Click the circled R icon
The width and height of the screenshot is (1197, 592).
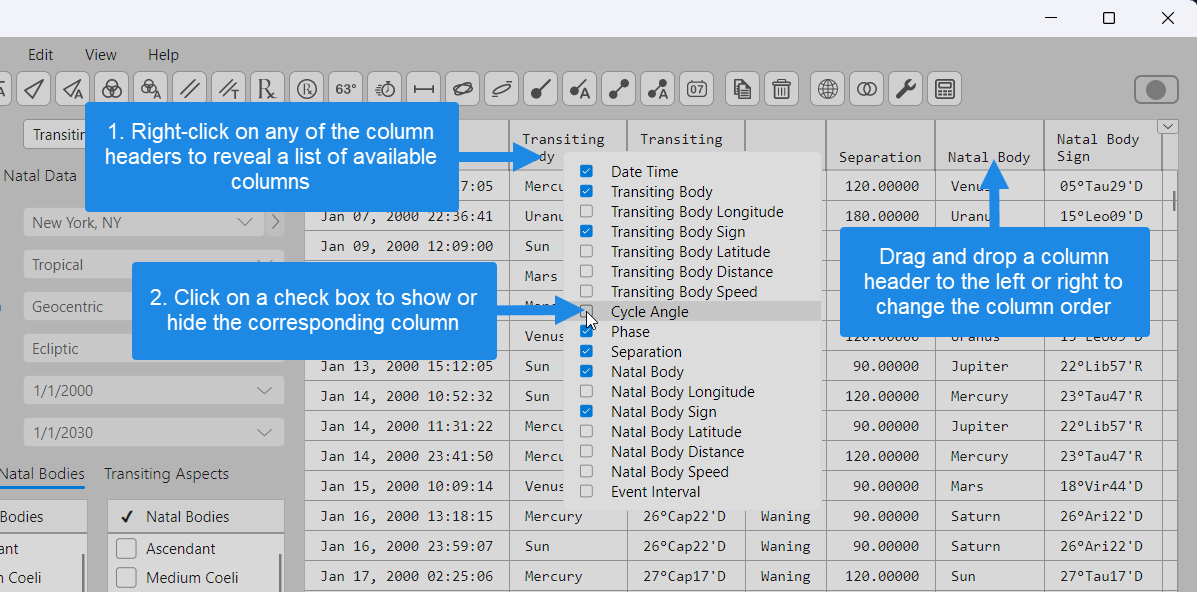pyautogui.click(x=307, y=89)
